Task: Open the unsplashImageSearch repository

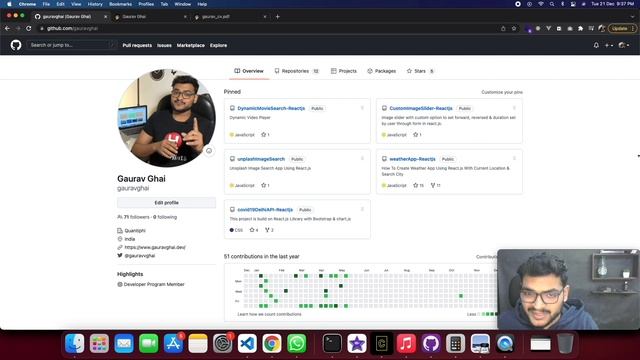Action: (261, 159)
